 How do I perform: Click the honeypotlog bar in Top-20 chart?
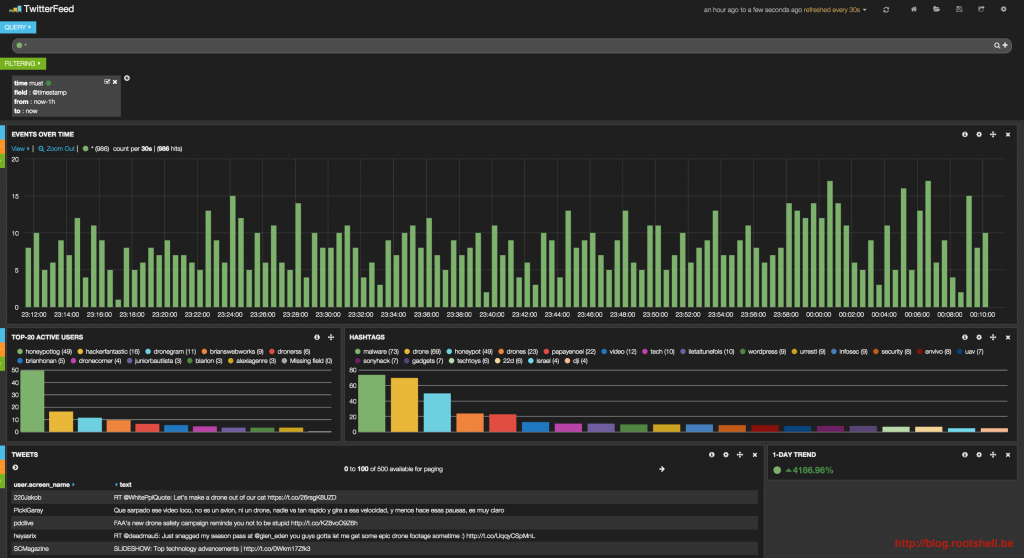click(33, 401)
